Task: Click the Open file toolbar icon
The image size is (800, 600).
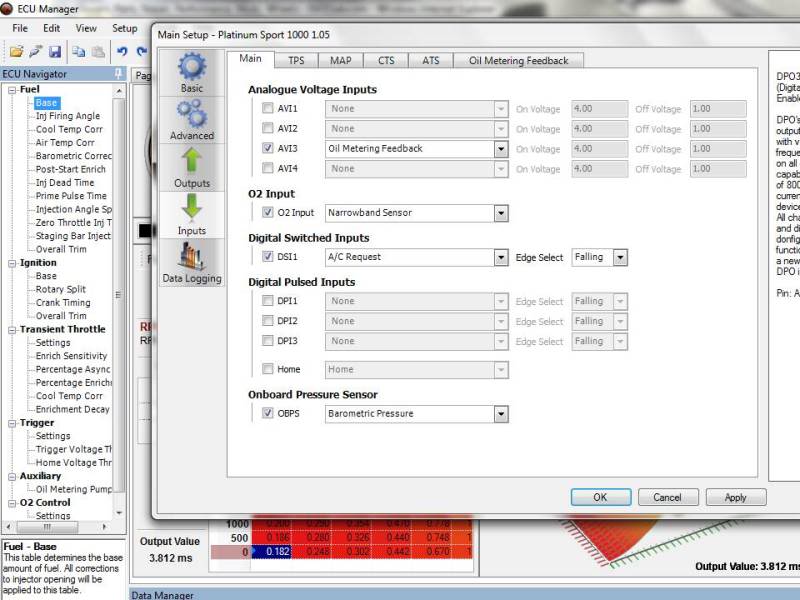Action: (x=16, y=52)
